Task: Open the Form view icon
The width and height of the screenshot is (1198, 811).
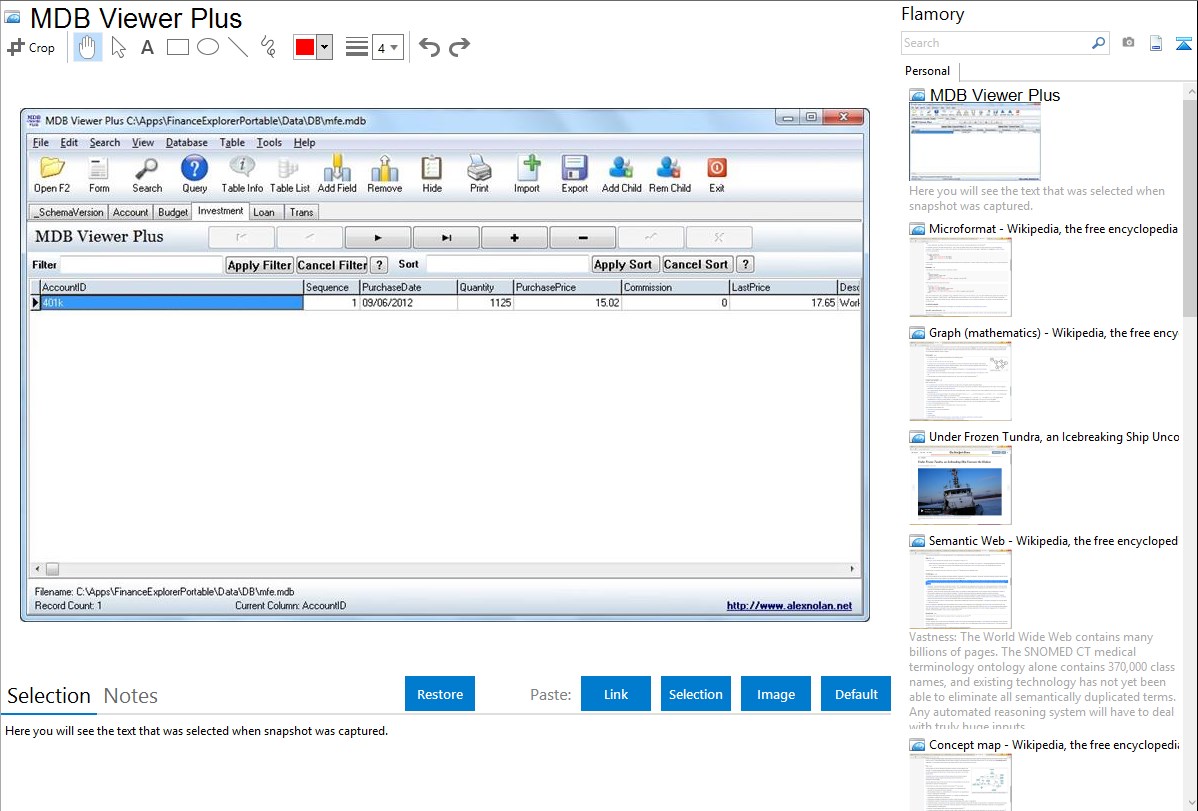Action: (x=99, y=174)
